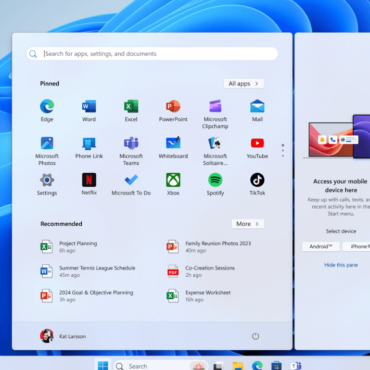This screenshot has width=370, height=370.
Task: Click the power button icon
Action: [x=255, y=336]
